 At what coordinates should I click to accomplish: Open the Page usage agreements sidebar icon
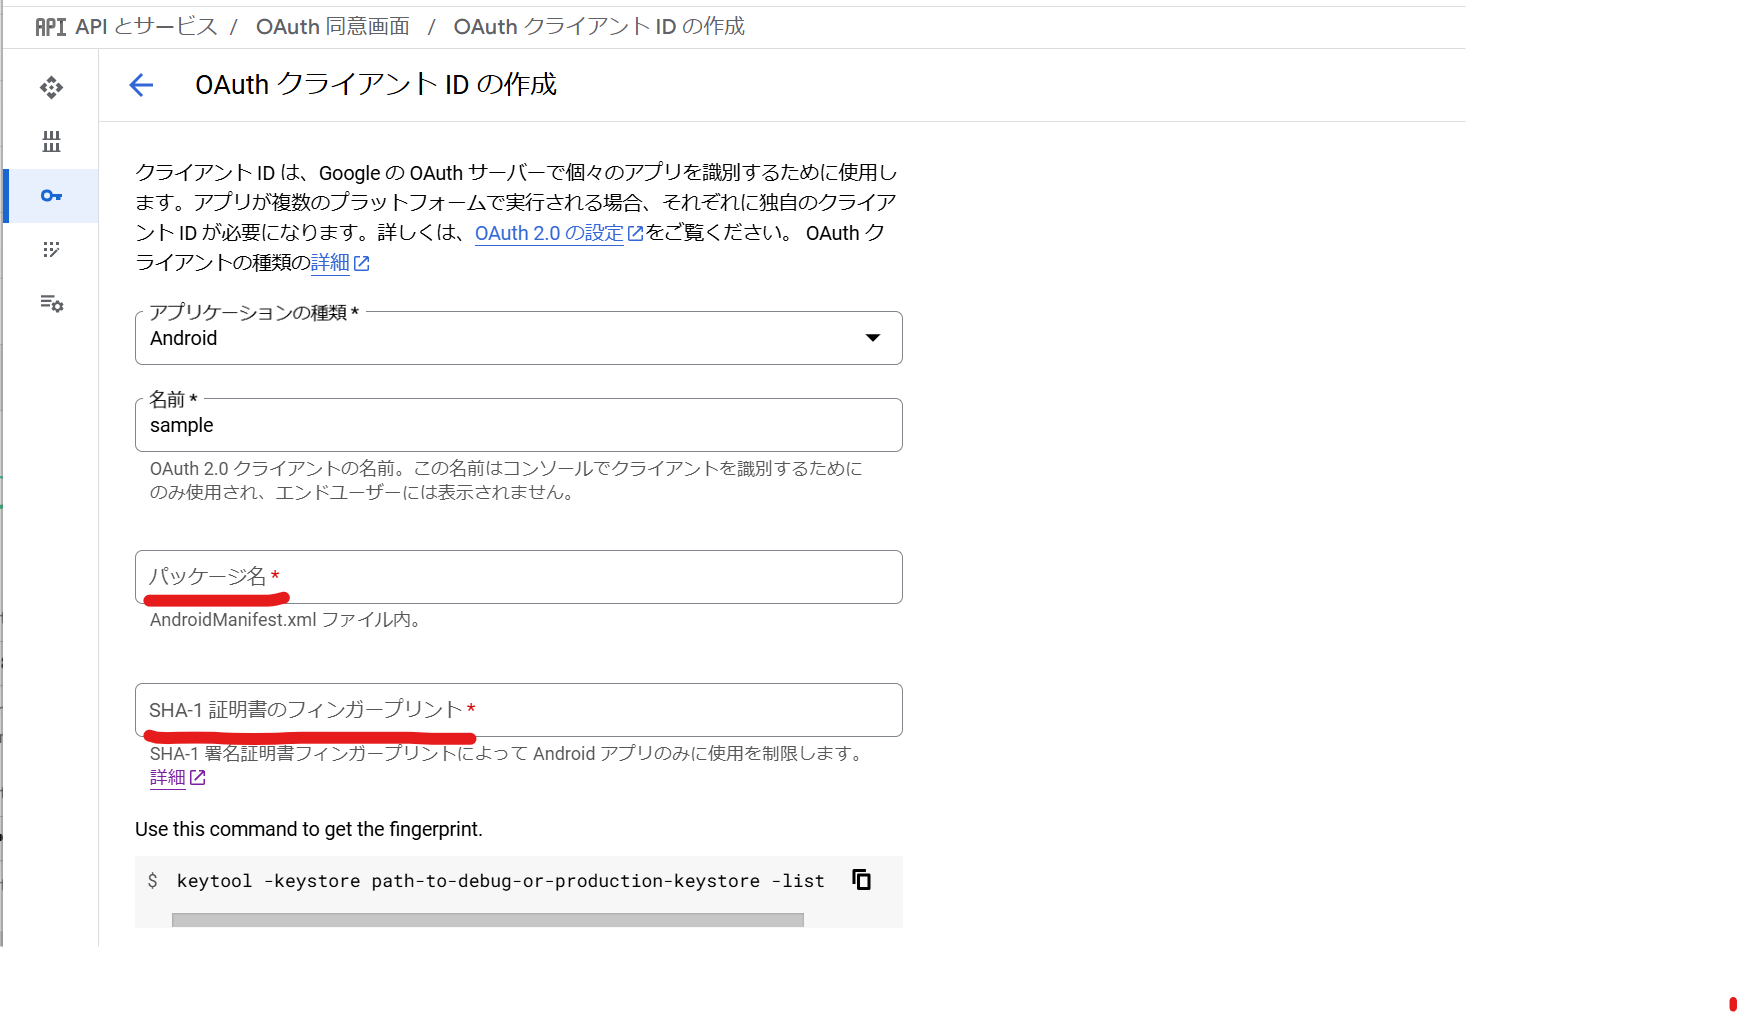click(x=51, y=303)
